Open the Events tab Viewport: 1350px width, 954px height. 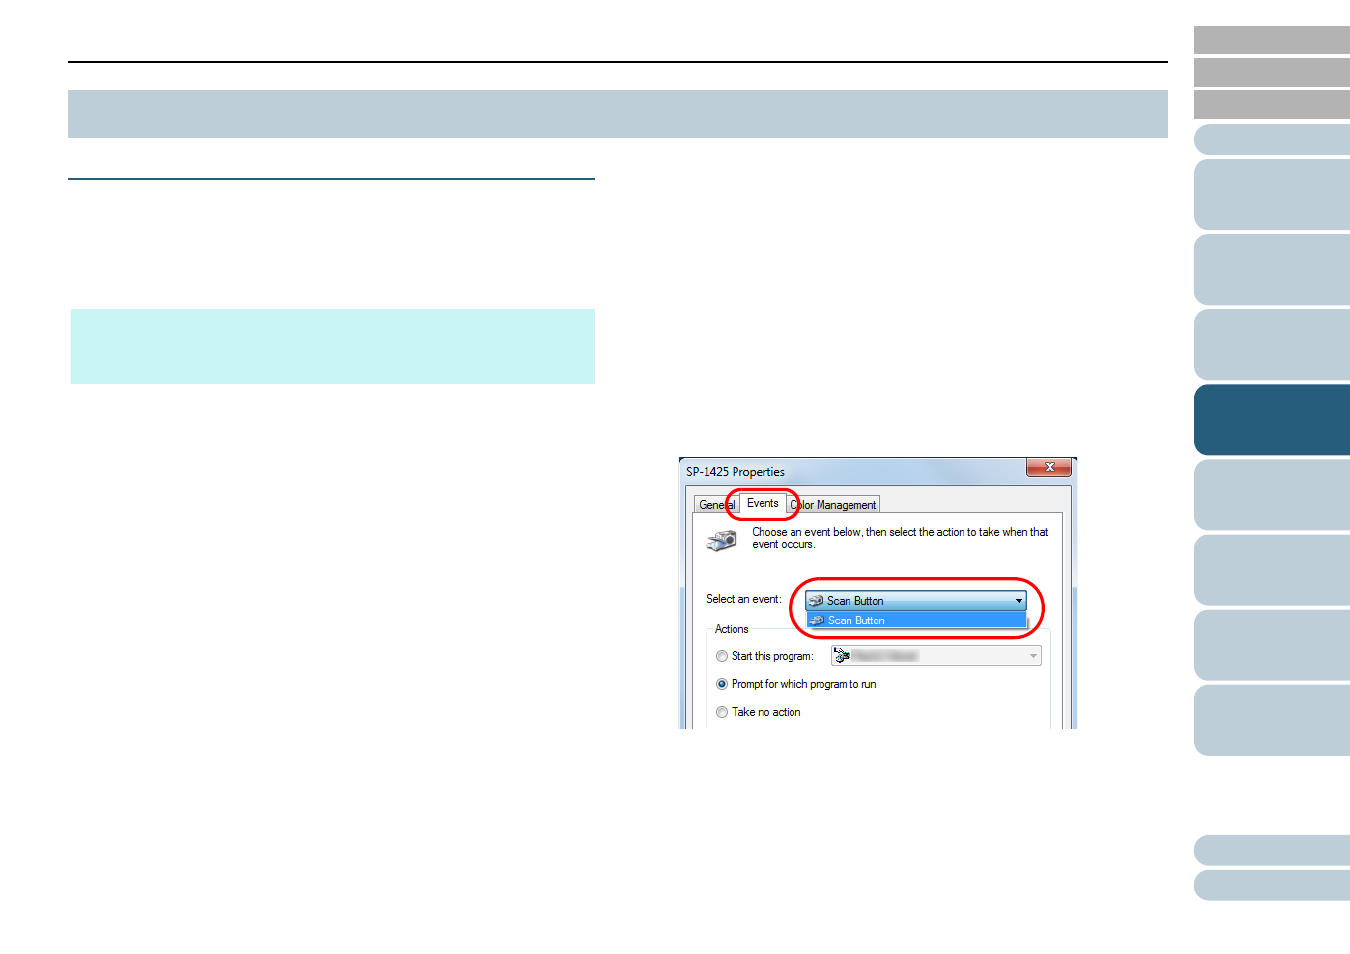pos(762,504)
